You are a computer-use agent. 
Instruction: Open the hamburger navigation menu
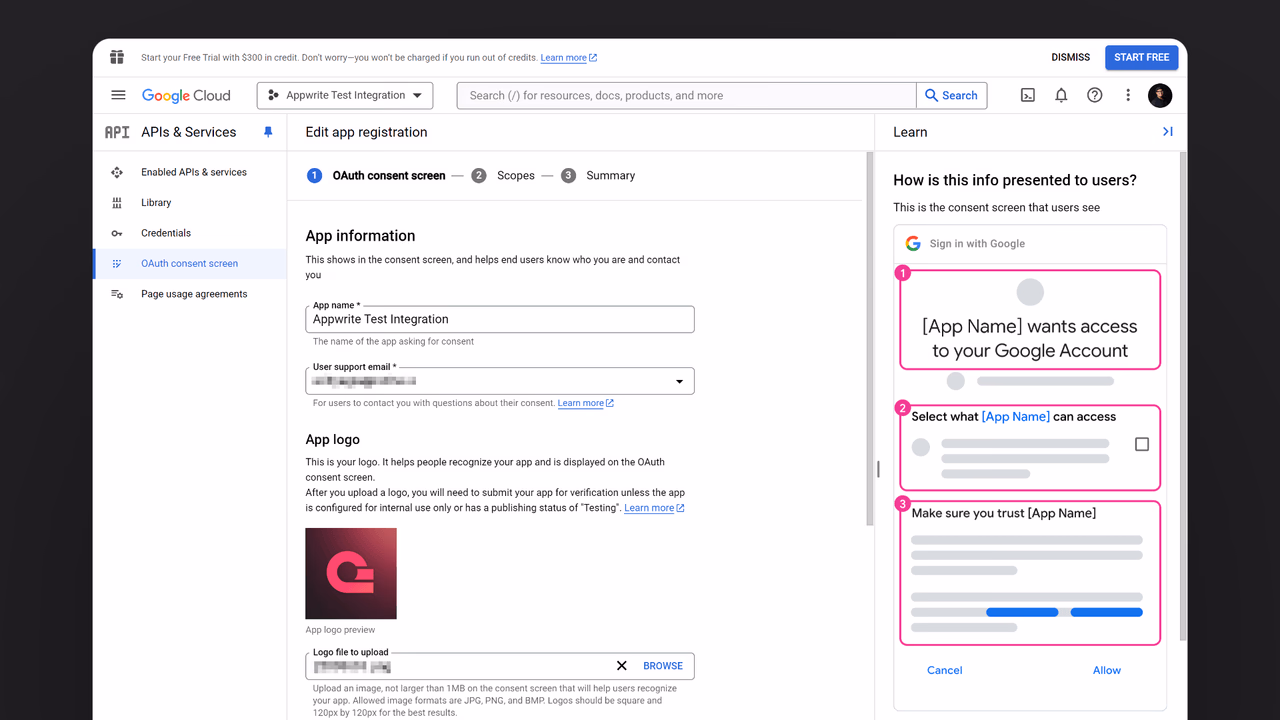click(x=118, y=95)
